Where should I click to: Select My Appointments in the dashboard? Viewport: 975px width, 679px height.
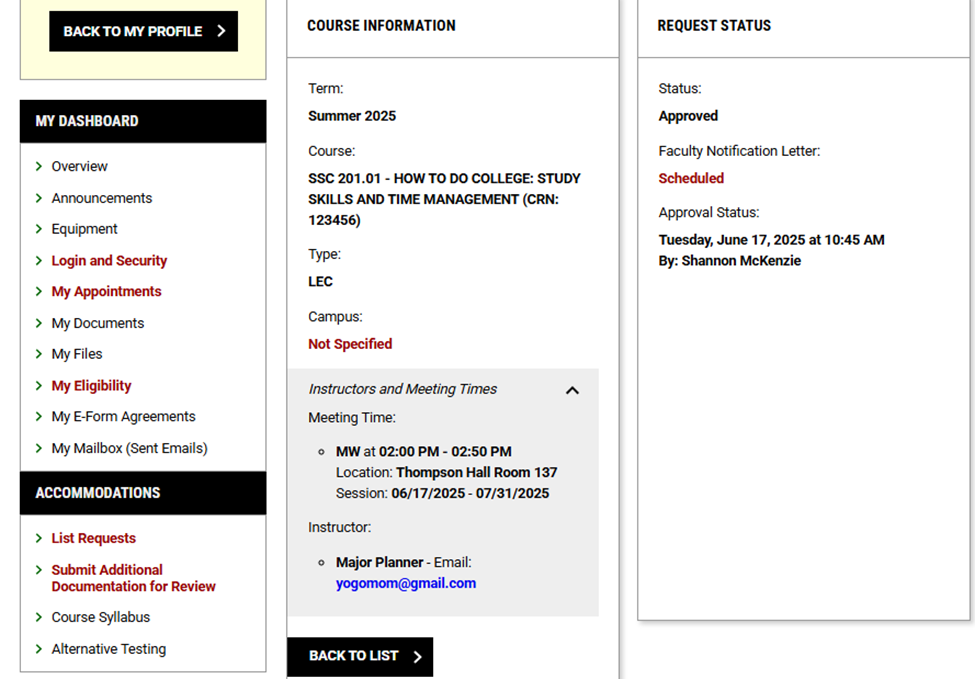[x=106, y=292]
